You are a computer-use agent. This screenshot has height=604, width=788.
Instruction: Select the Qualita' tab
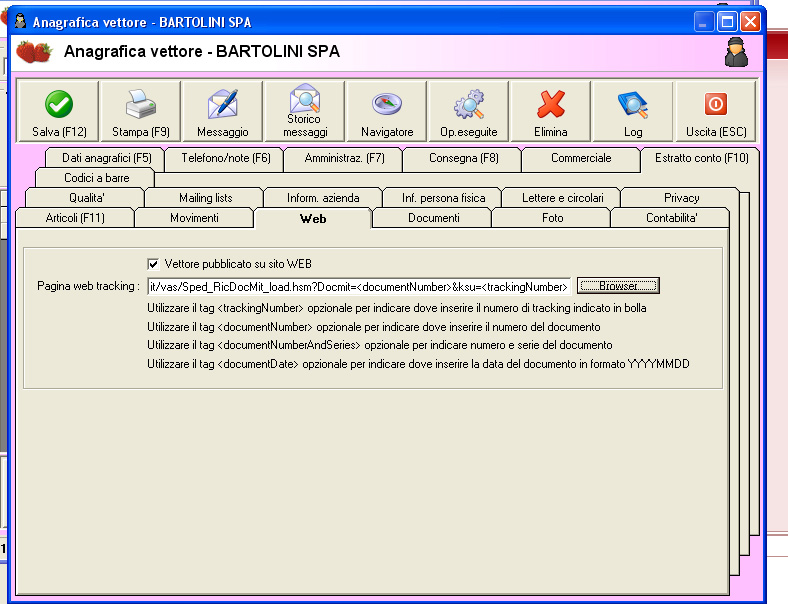[x=86, y=197]
